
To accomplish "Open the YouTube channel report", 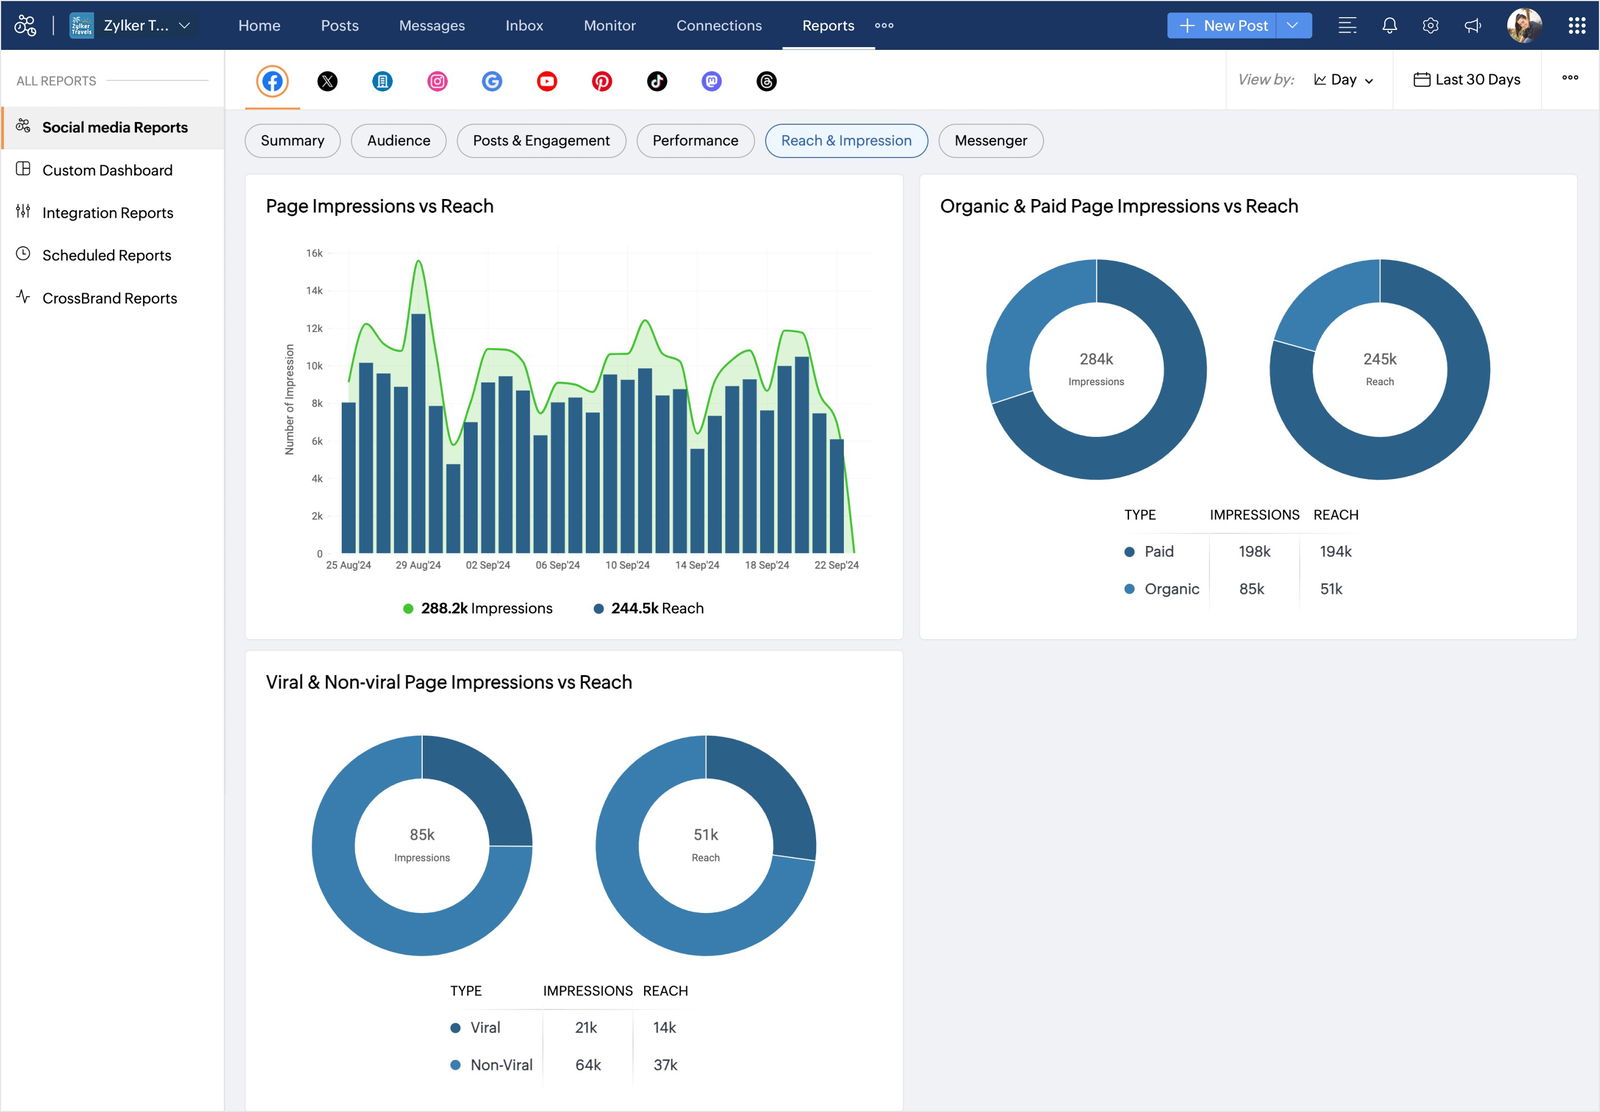I will pyautogui.click(x=547, y=81).
